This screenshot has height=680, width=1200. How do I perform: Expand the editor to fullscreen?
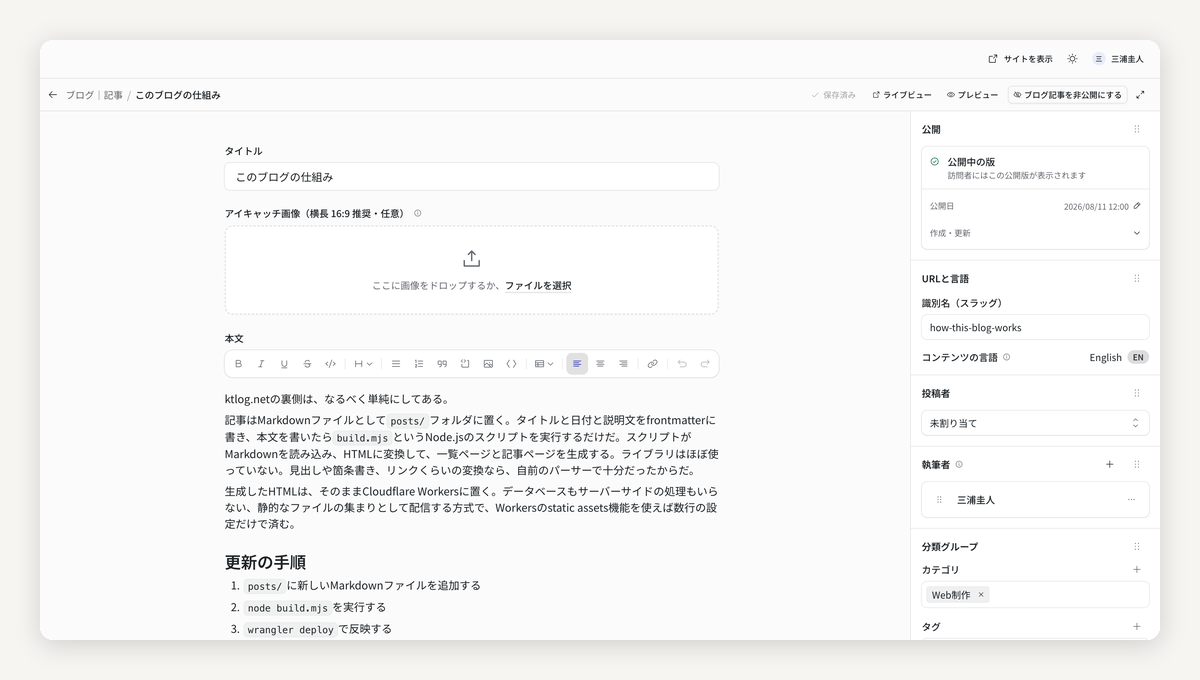[x=1140, y=95]
